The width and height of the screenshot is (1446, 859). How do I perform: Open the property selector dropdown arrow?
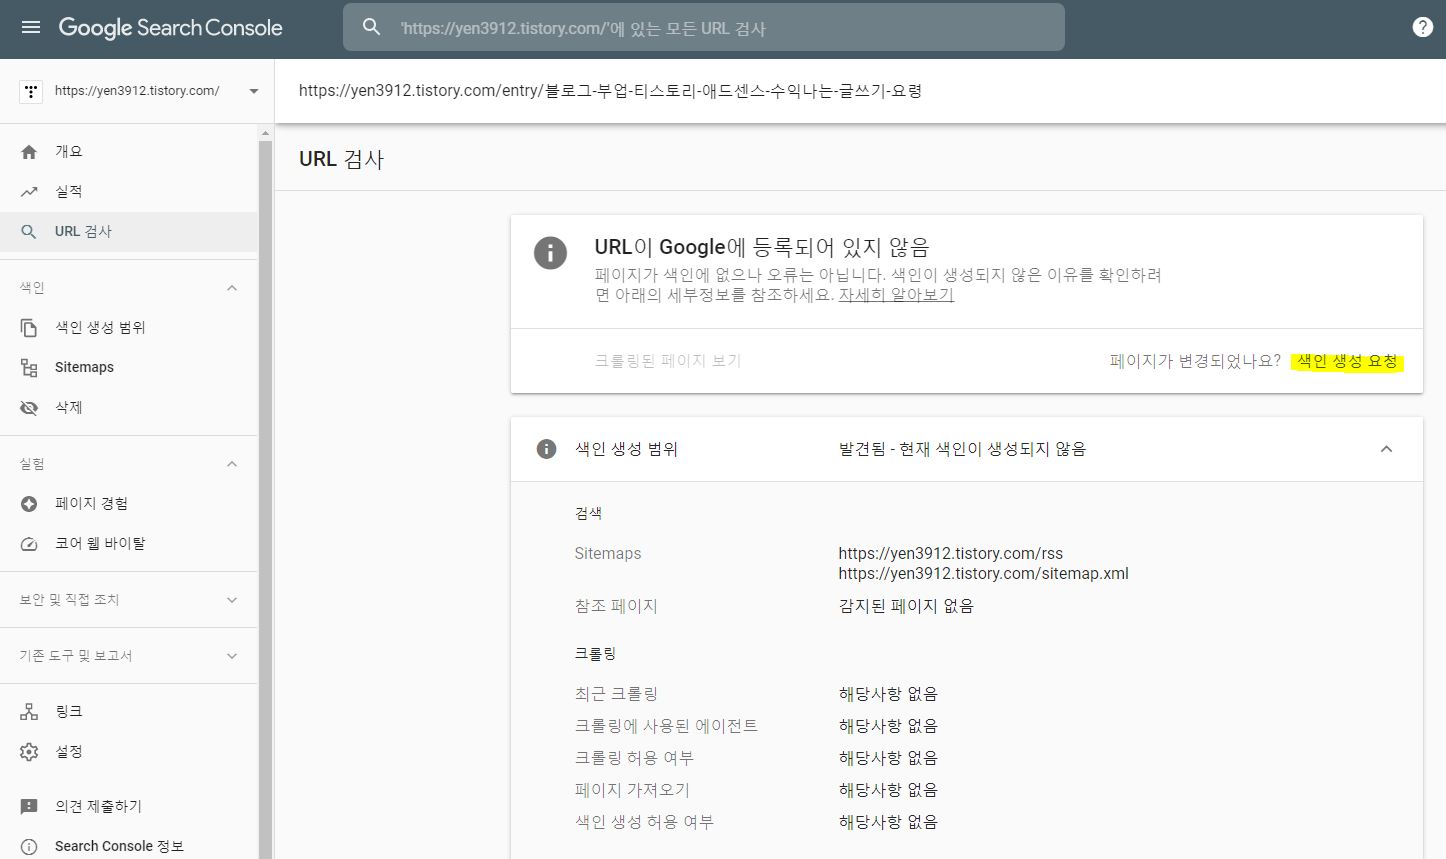click(x=254, y=91)
